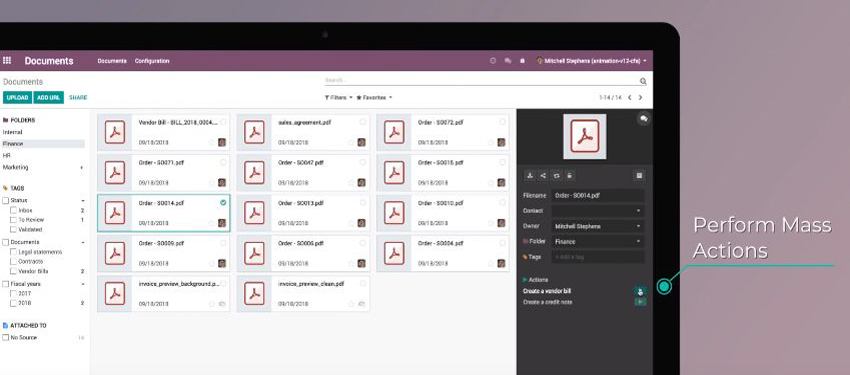The height and width of the screenshot is (375, 850).
Task: Replace the selected document file
Action: pyautogui.click(x=556, y=176)
